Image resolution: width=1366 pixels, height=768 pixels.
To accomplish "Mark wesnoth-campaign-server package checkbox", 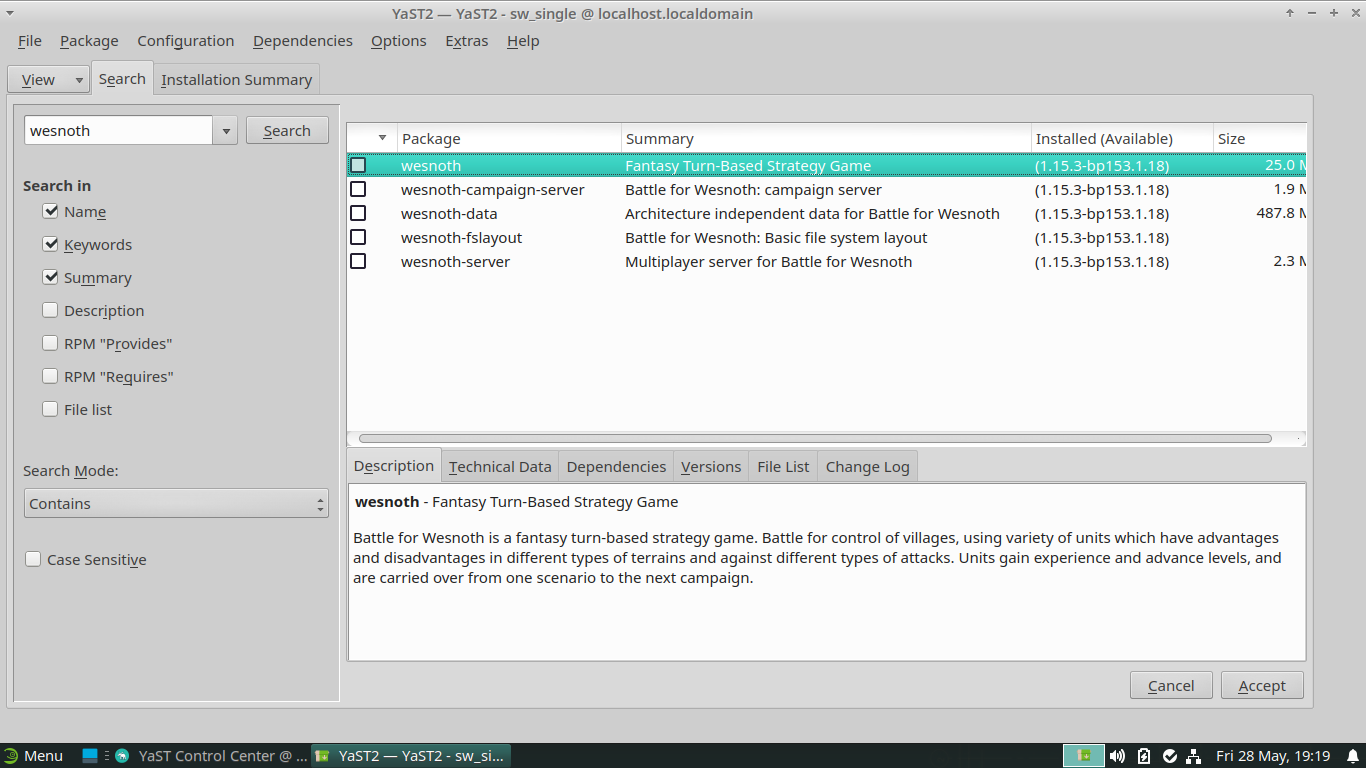I will tap(358, 190).
